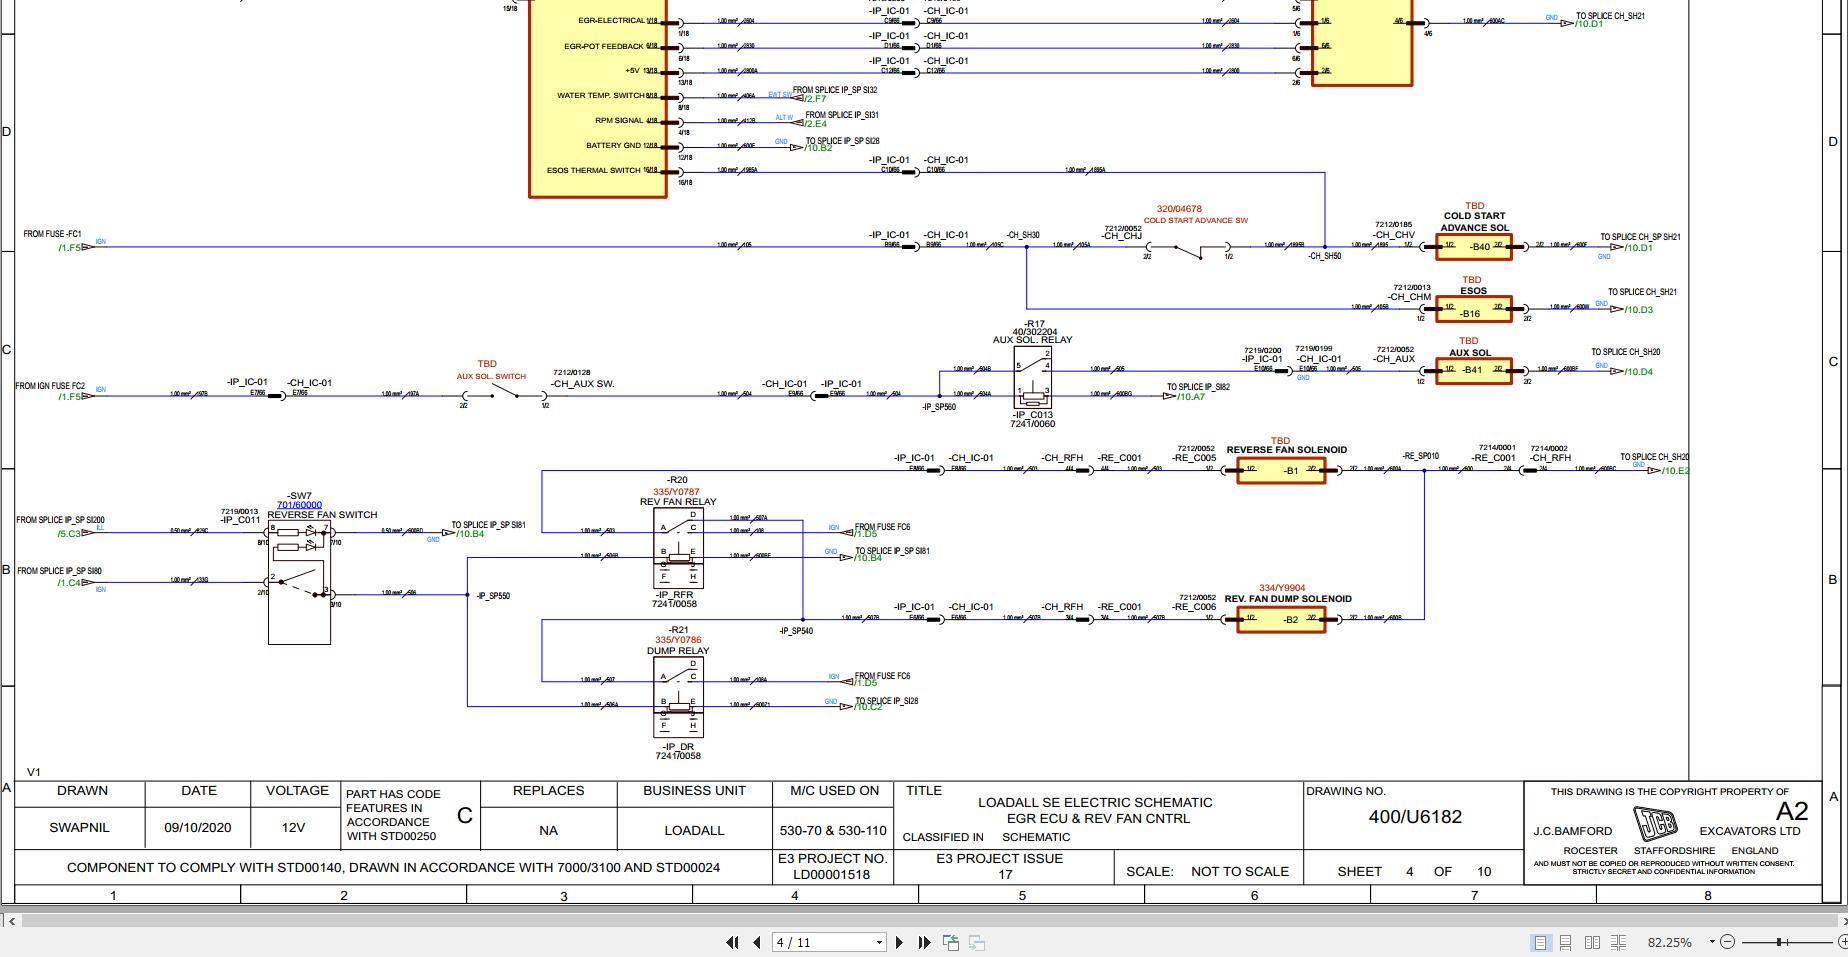
Task: Click the 82.25% zoom level field
Action: (1669, 942)
